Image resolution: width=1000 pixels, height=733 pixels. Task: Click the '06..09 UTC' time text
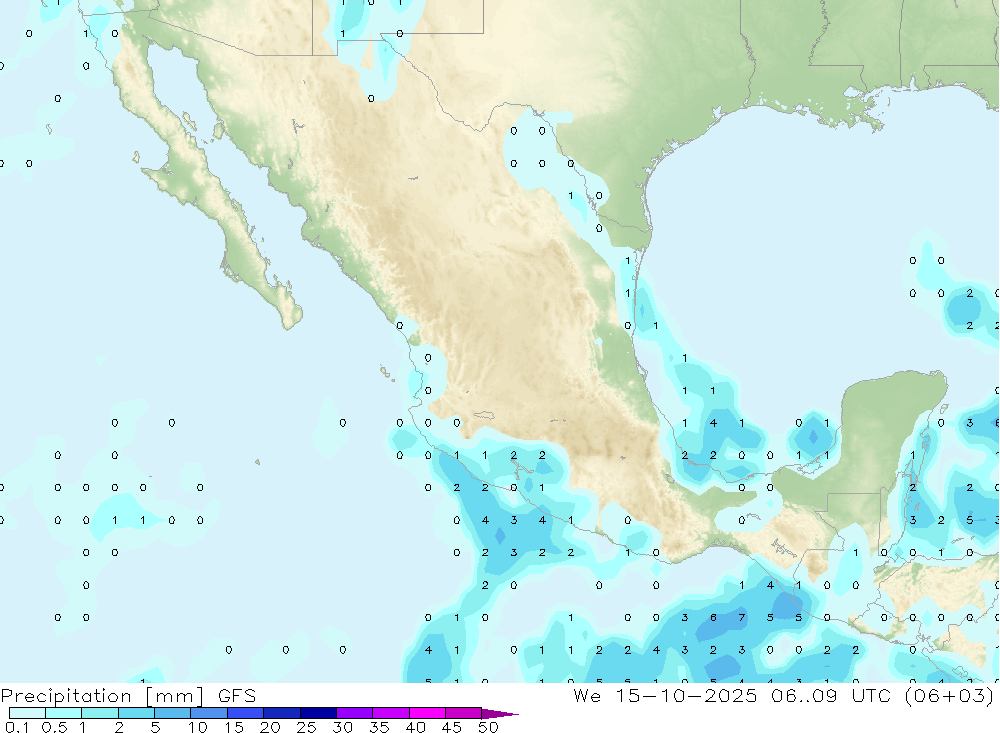(830, 695)
